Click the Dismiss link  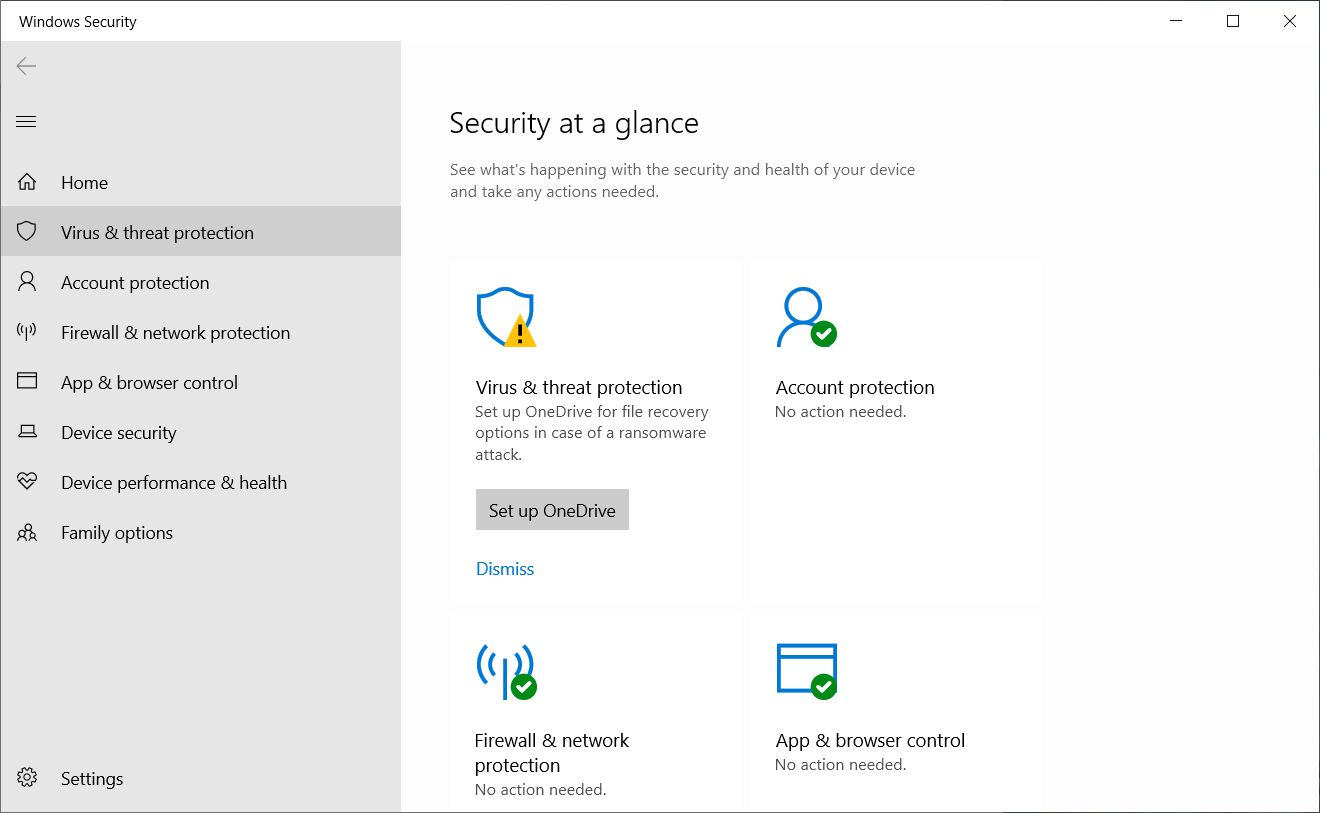point(505,568)
